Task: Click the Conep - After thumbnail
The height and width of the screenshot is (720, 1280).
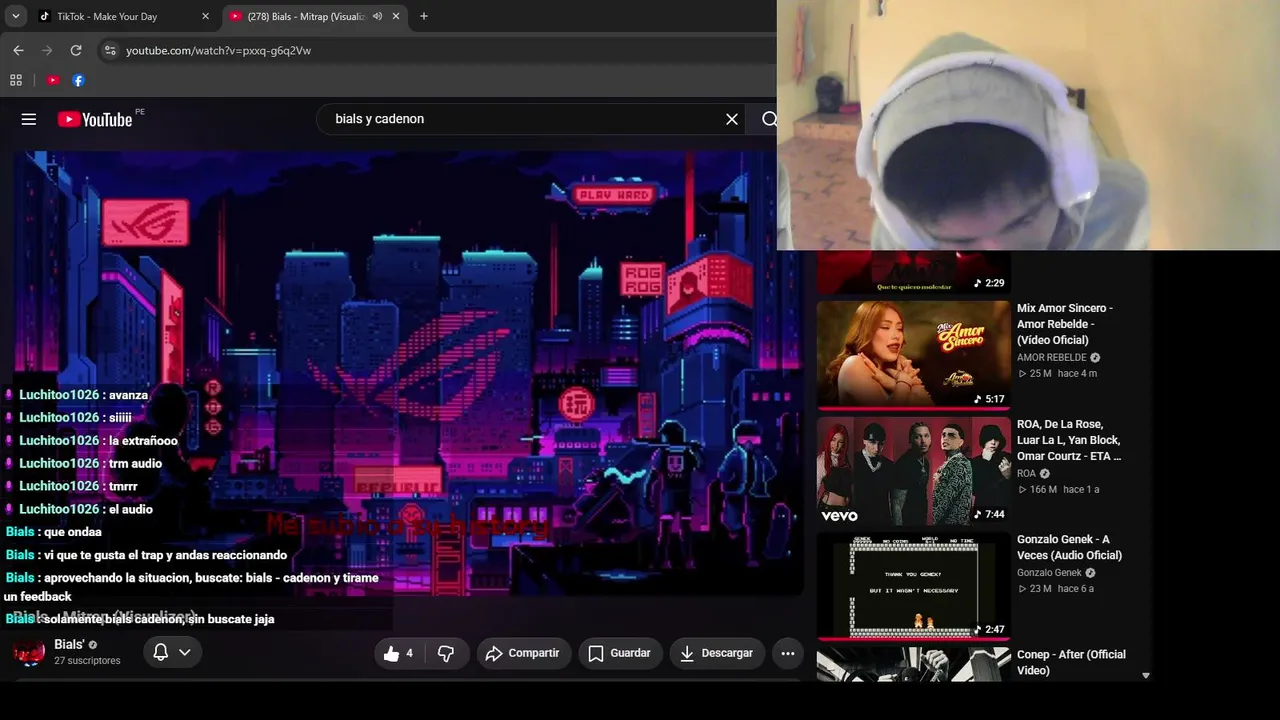Action: point(914,664)
